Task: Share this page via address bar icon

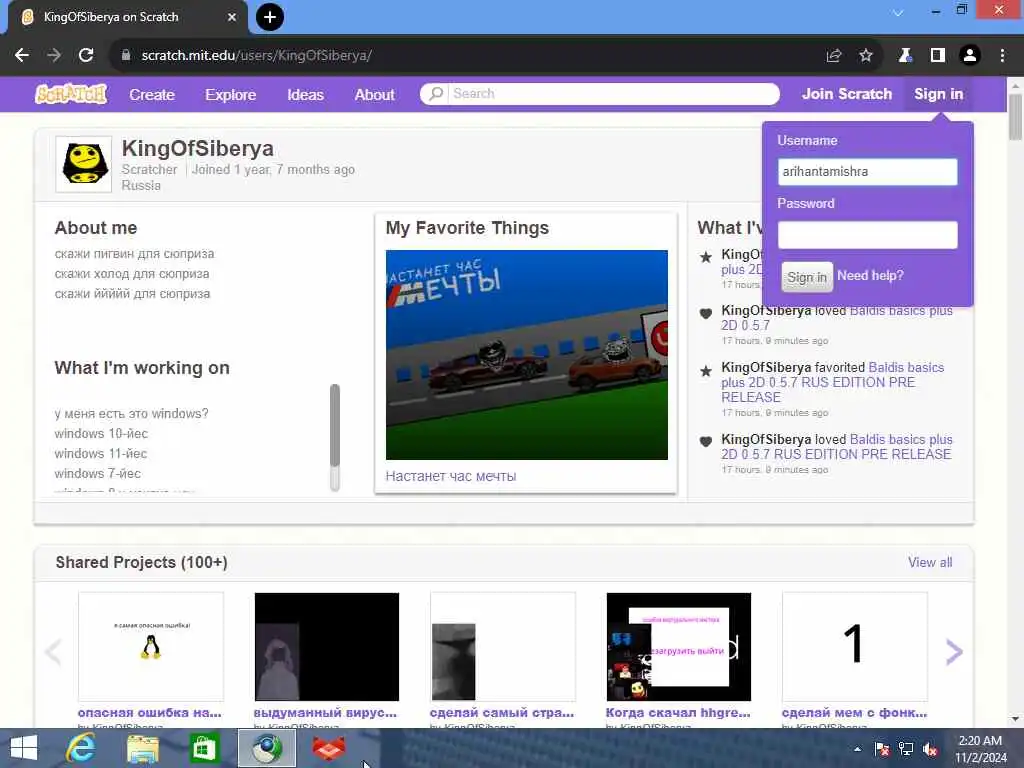Action: [834, 56]
